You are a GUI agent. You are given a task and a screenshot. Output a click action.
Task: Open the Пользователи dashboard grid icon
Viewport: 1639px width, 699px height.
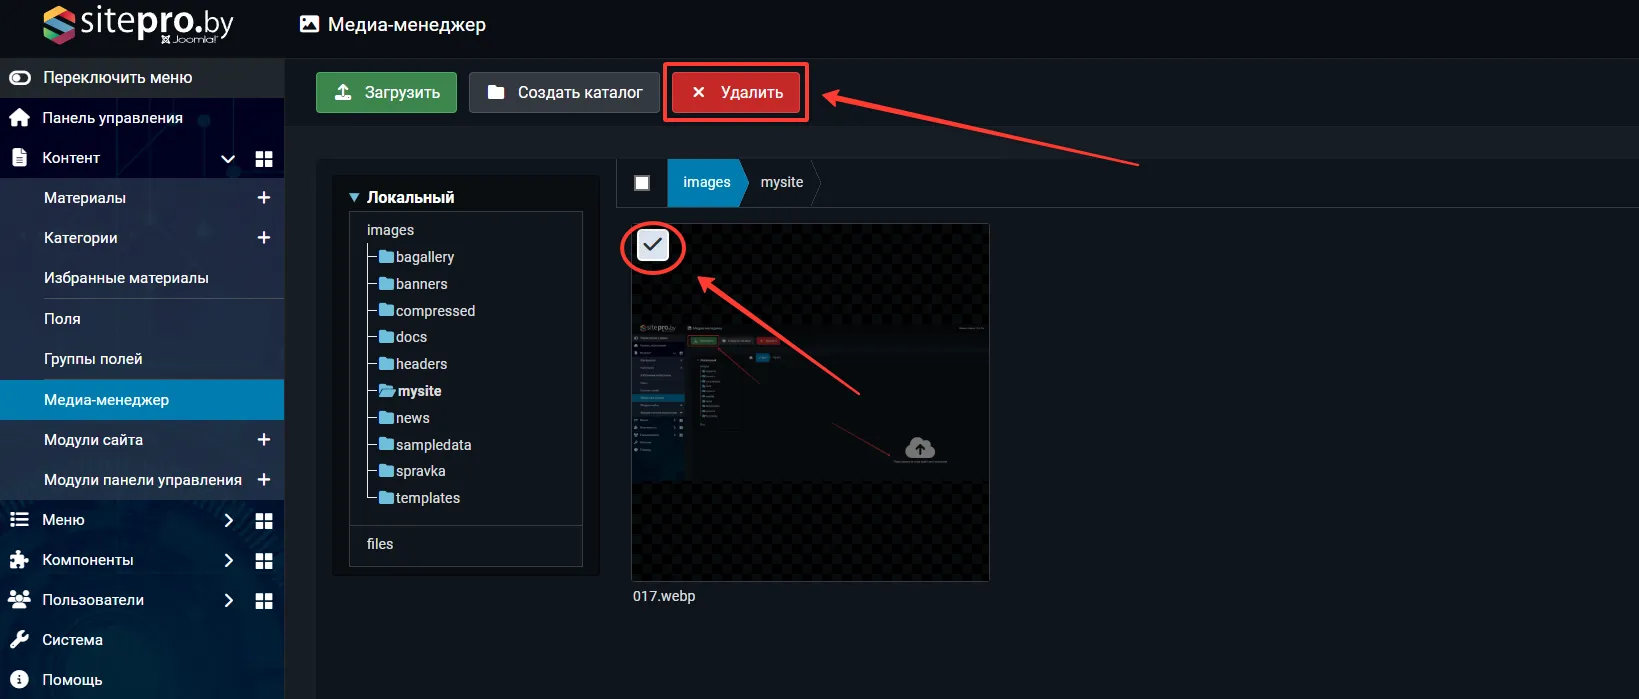(x=264, y=601)
